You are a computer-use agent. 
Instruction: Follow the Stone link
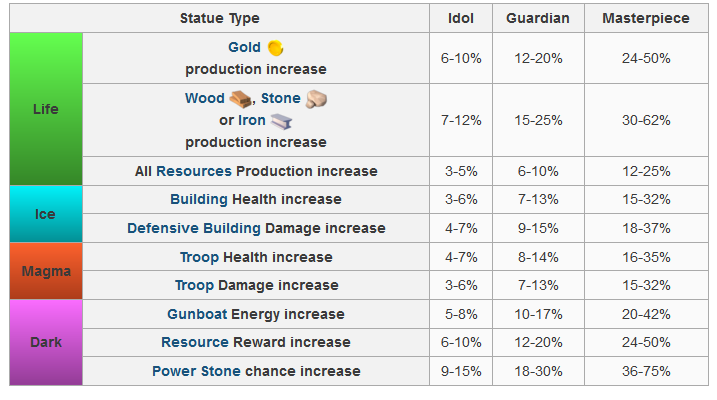click(280, 99)
